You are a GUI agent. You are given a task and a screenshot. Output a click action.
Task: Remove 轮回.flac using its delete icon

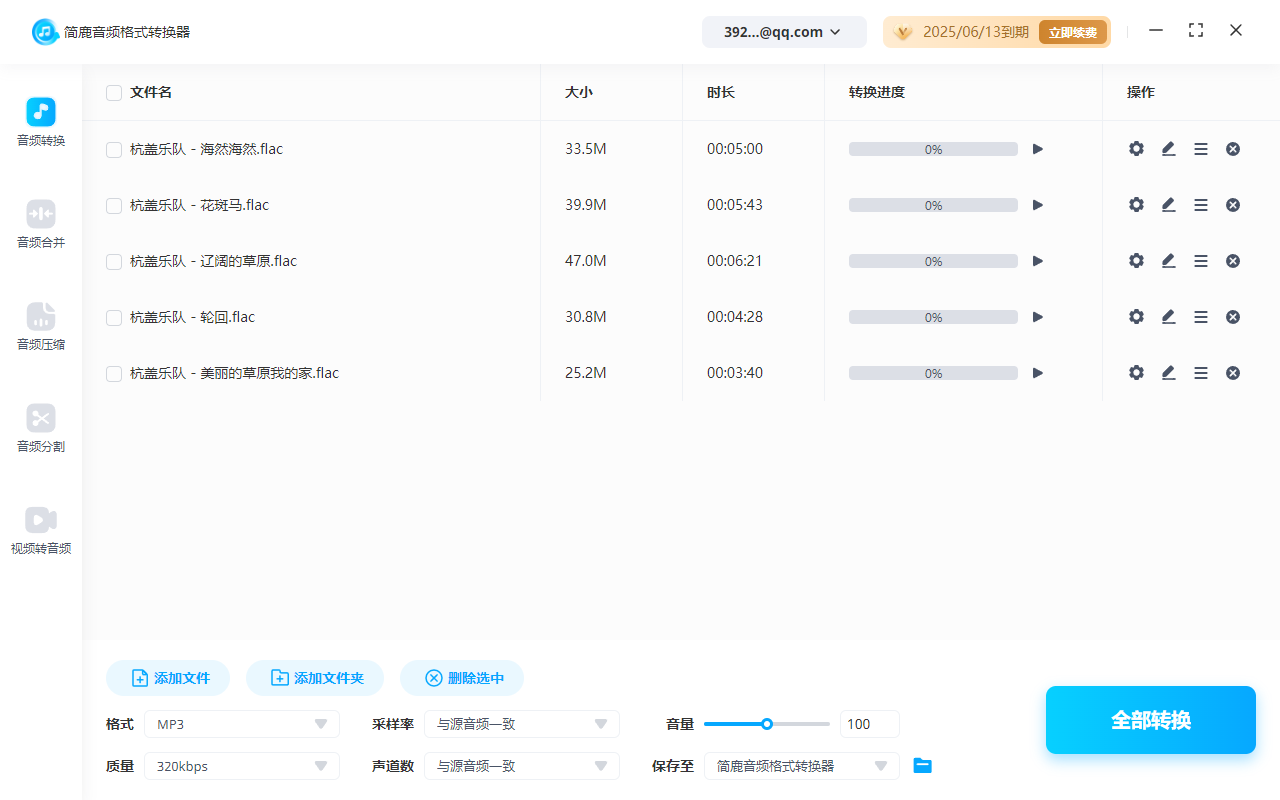click(x=1232, y=316)
